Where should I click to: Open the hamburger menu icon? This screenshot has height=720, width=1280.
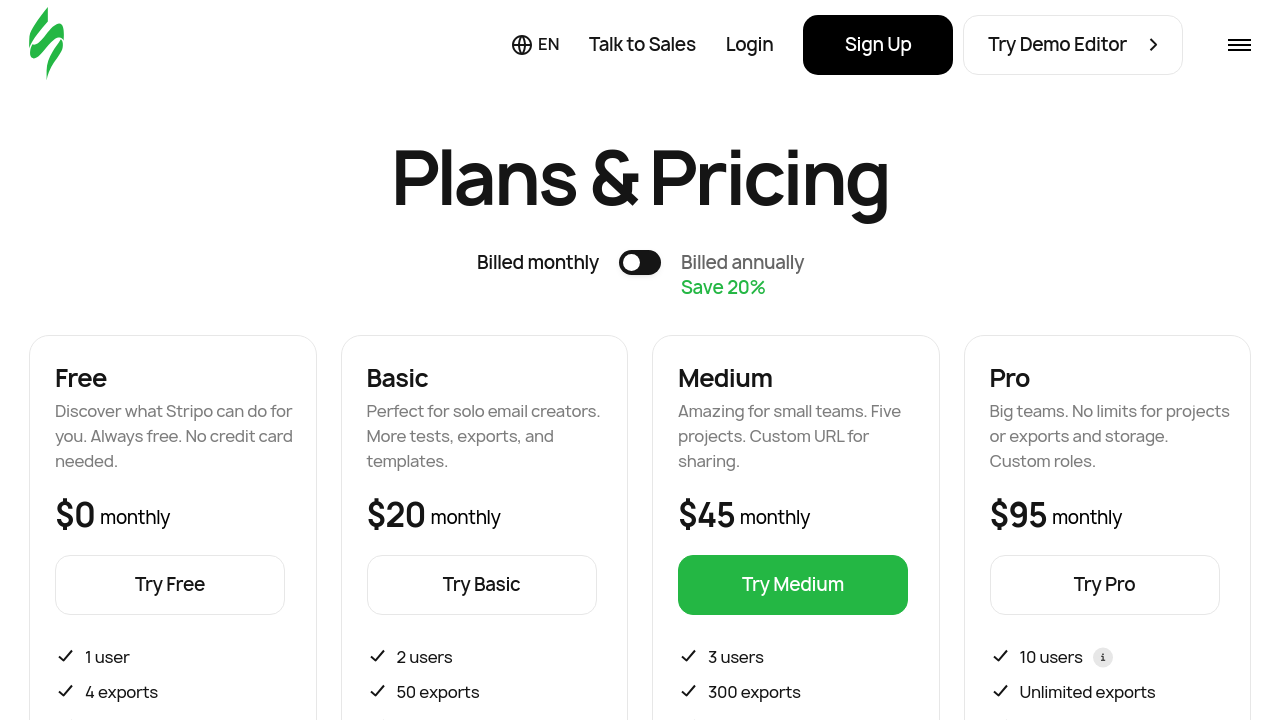[1239, 45]
